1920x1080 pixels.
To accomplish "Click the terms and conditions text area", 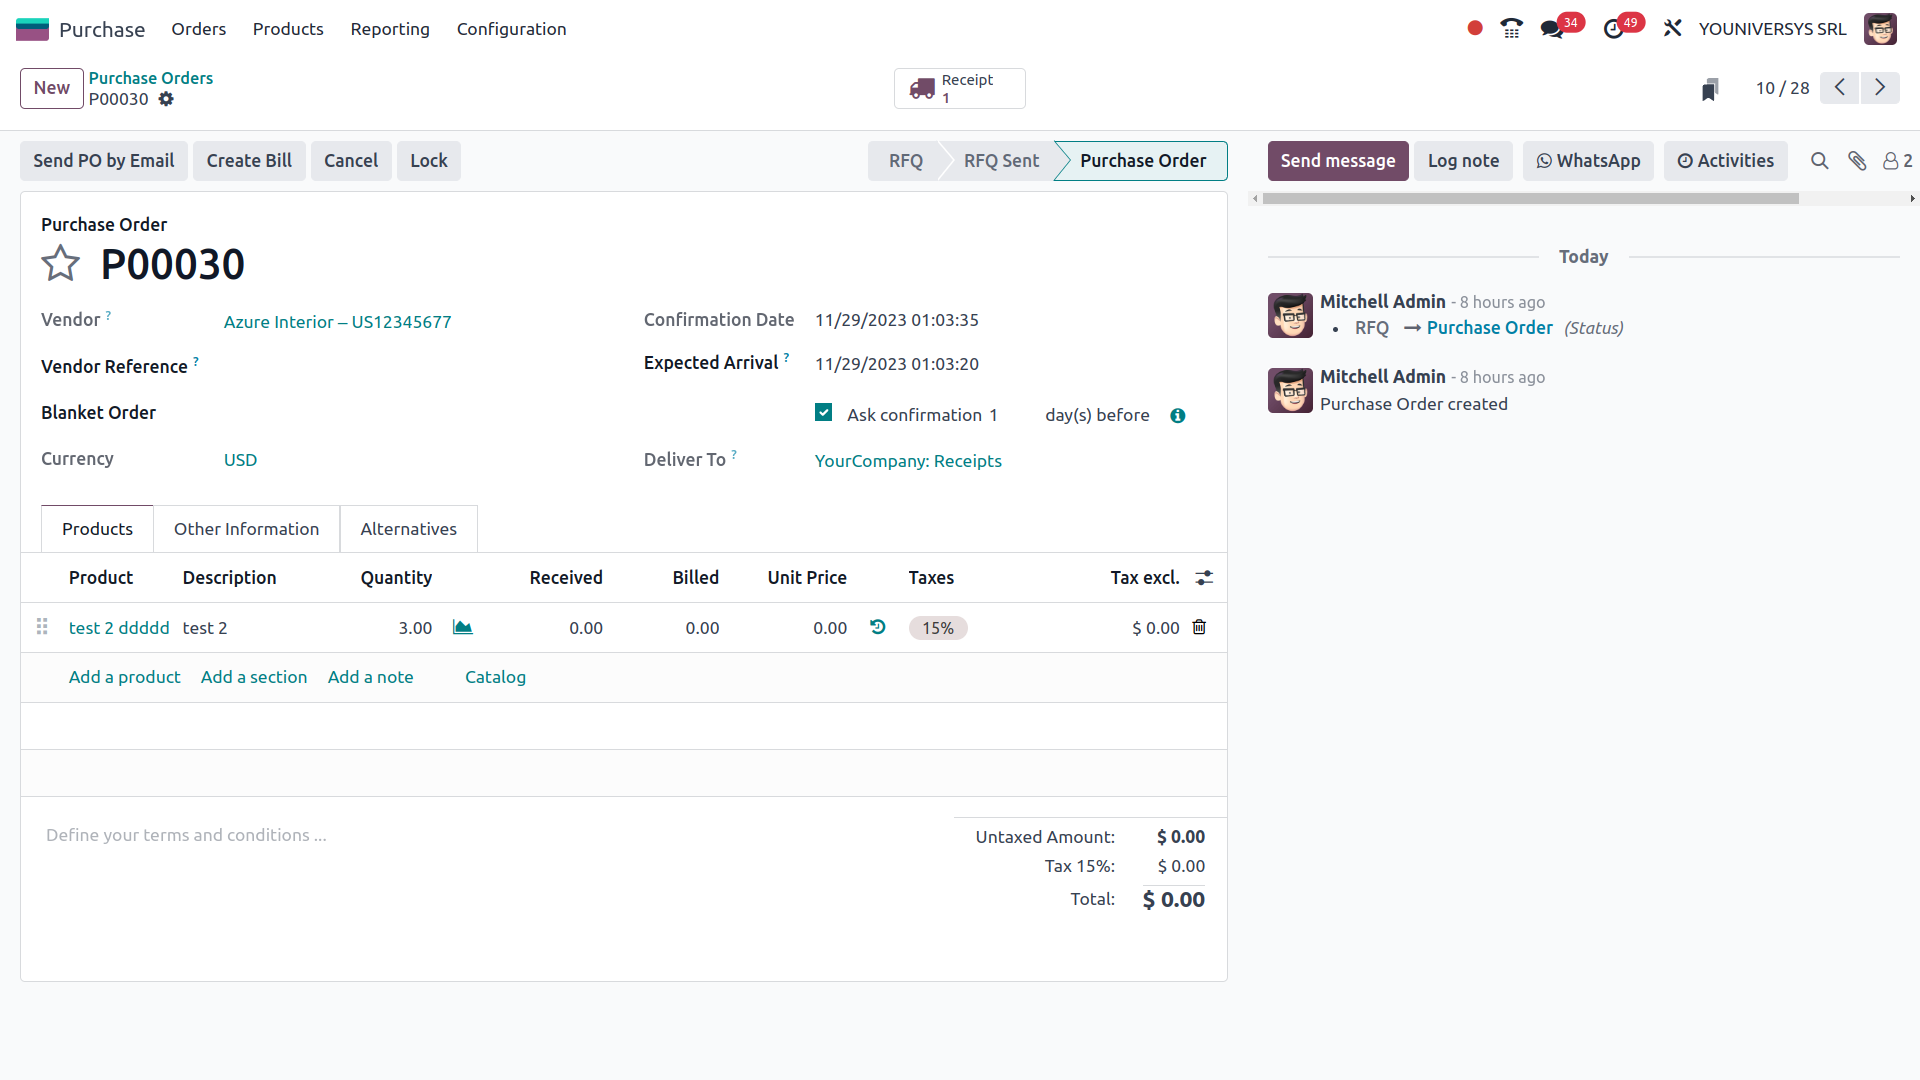I will 186,834.
